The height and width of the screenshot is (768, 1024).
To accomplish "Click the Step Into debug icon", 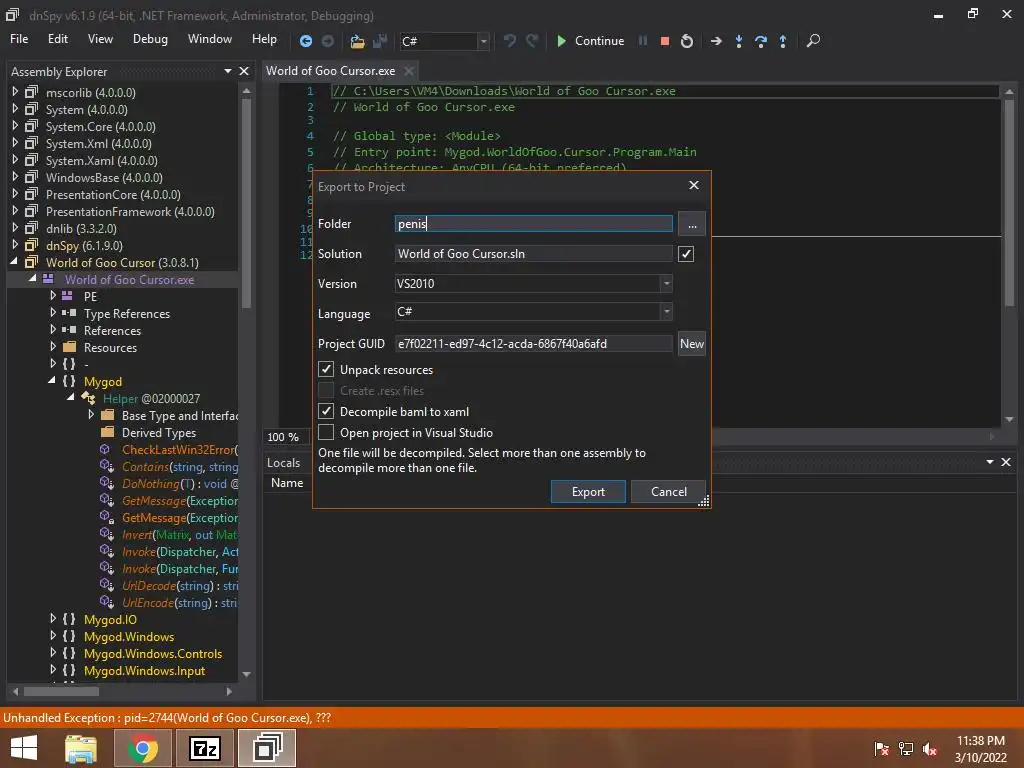I will click(x=739, y=41).
